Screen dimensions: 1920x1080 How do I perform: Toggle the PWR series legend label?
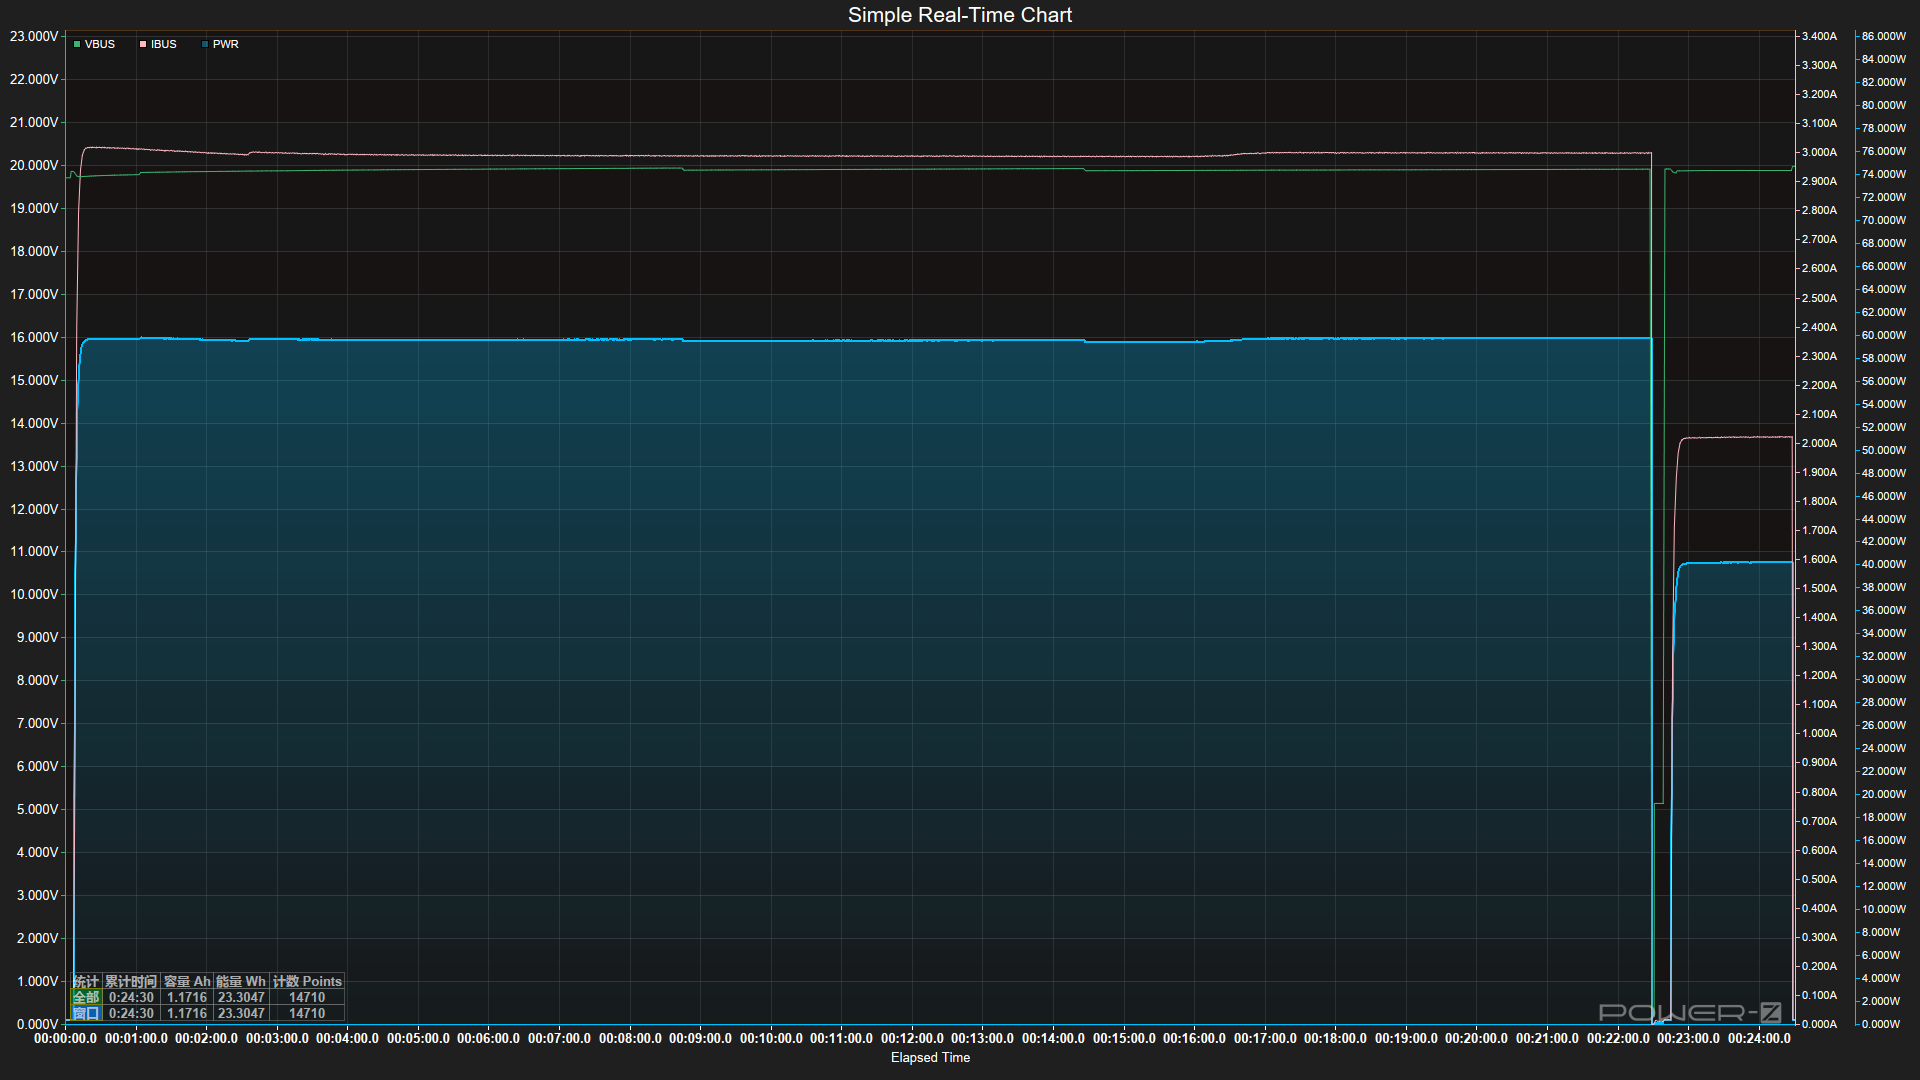pos(226,44)
